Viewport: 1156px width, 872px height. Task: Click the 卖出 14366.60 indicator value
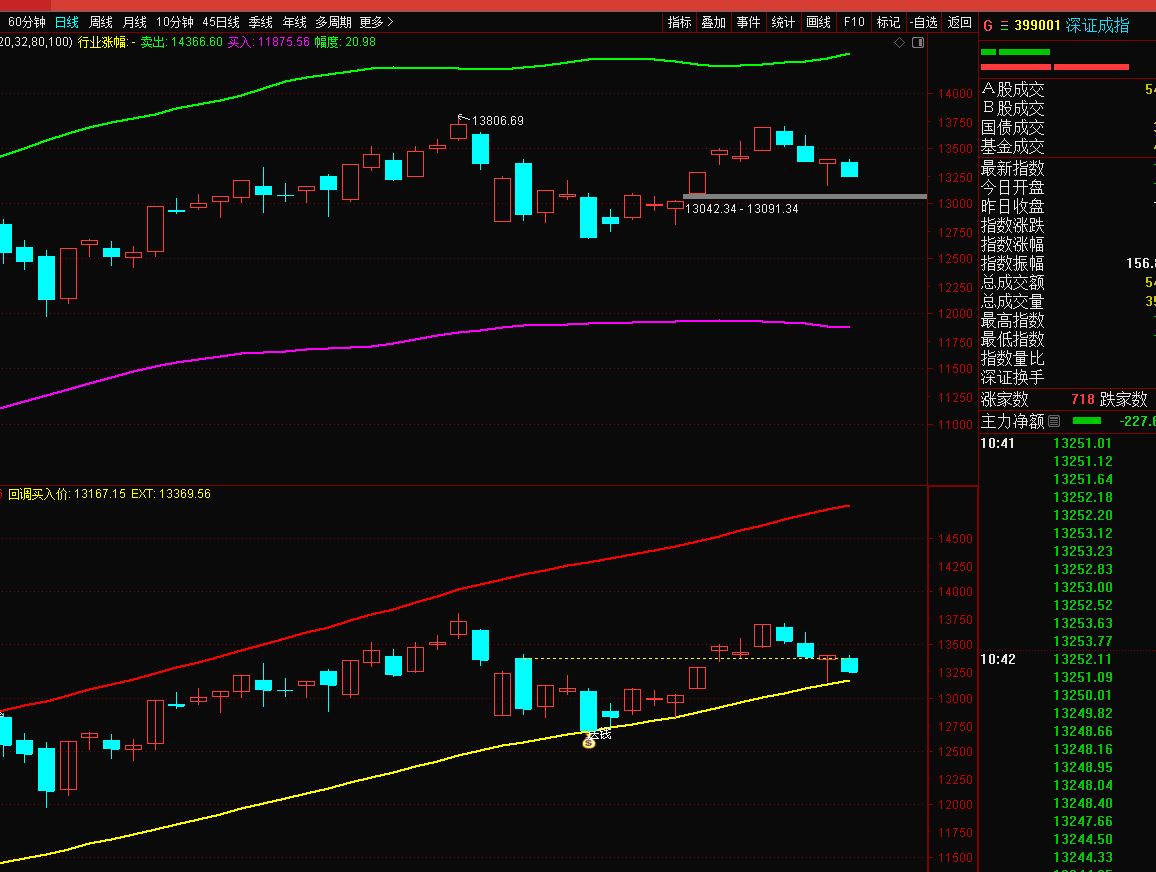(x=181, y=42)
